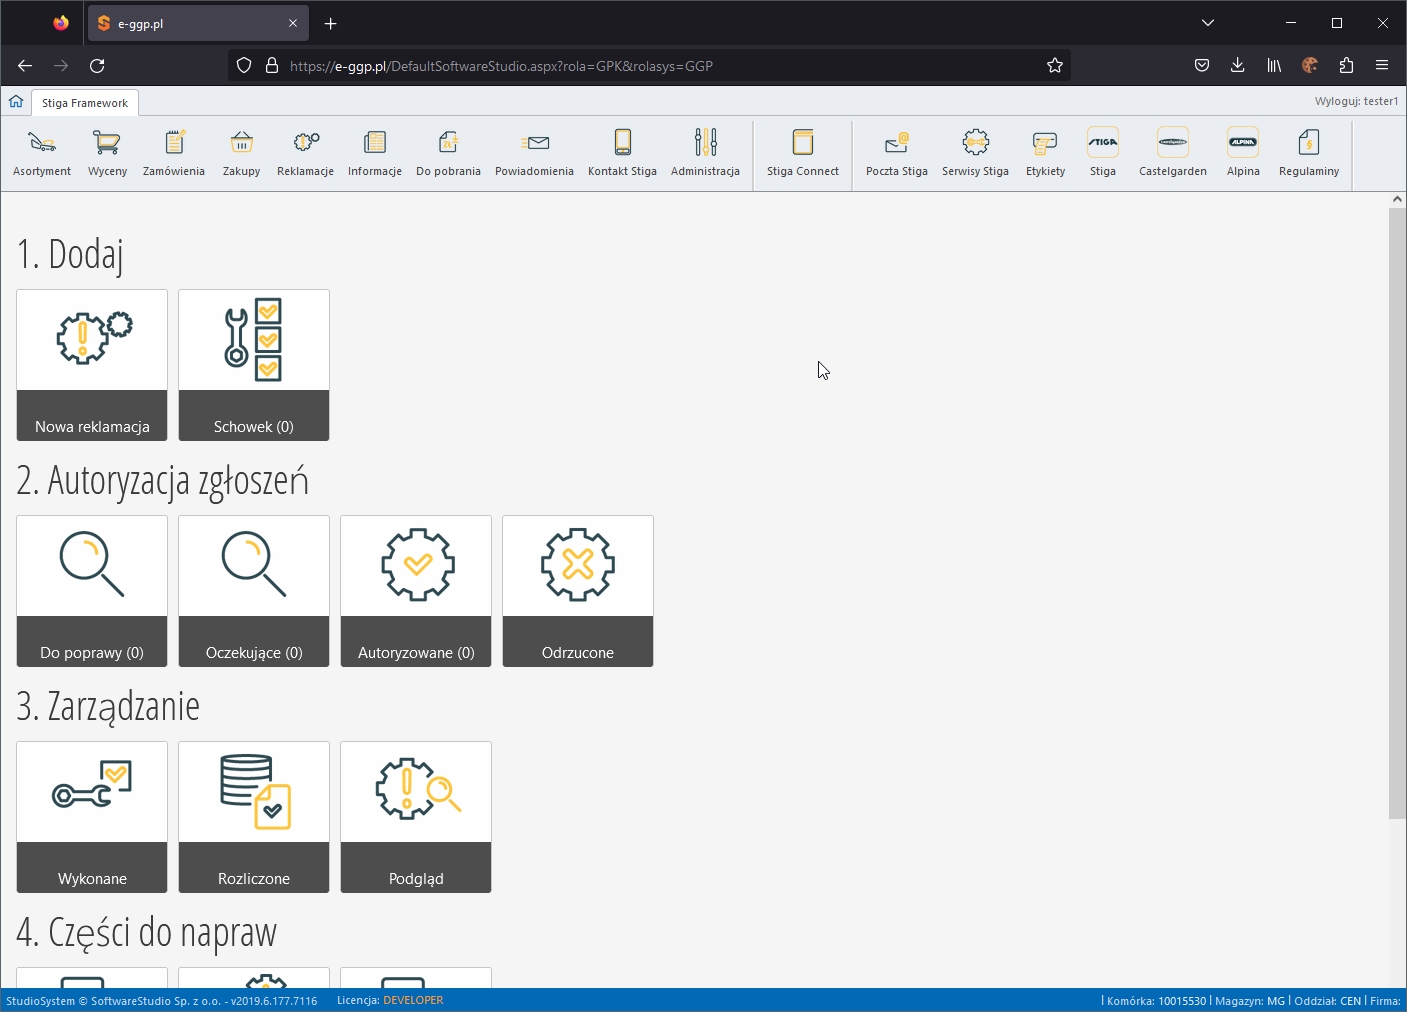1407x1012 pixels.
Task: Open the Schowek (0) tile
Action: point(254,365)
